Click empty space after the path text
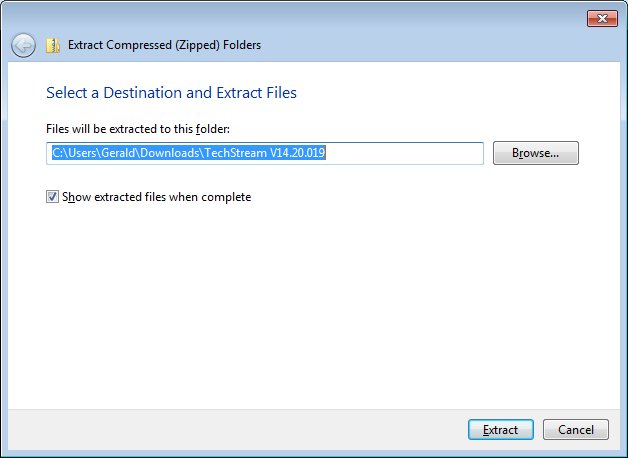Image resolution: width=628 pixels, height=458 pixels. (405, 153)
